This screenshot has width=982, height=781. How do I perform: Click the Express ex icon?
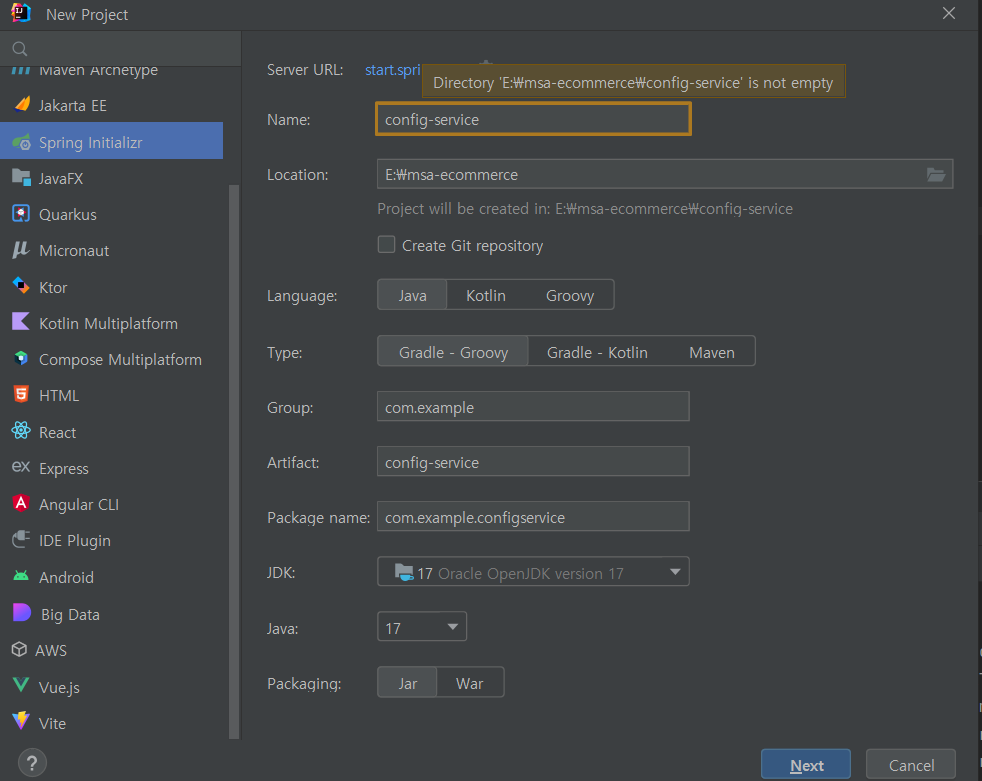click(x=21, y=467)
